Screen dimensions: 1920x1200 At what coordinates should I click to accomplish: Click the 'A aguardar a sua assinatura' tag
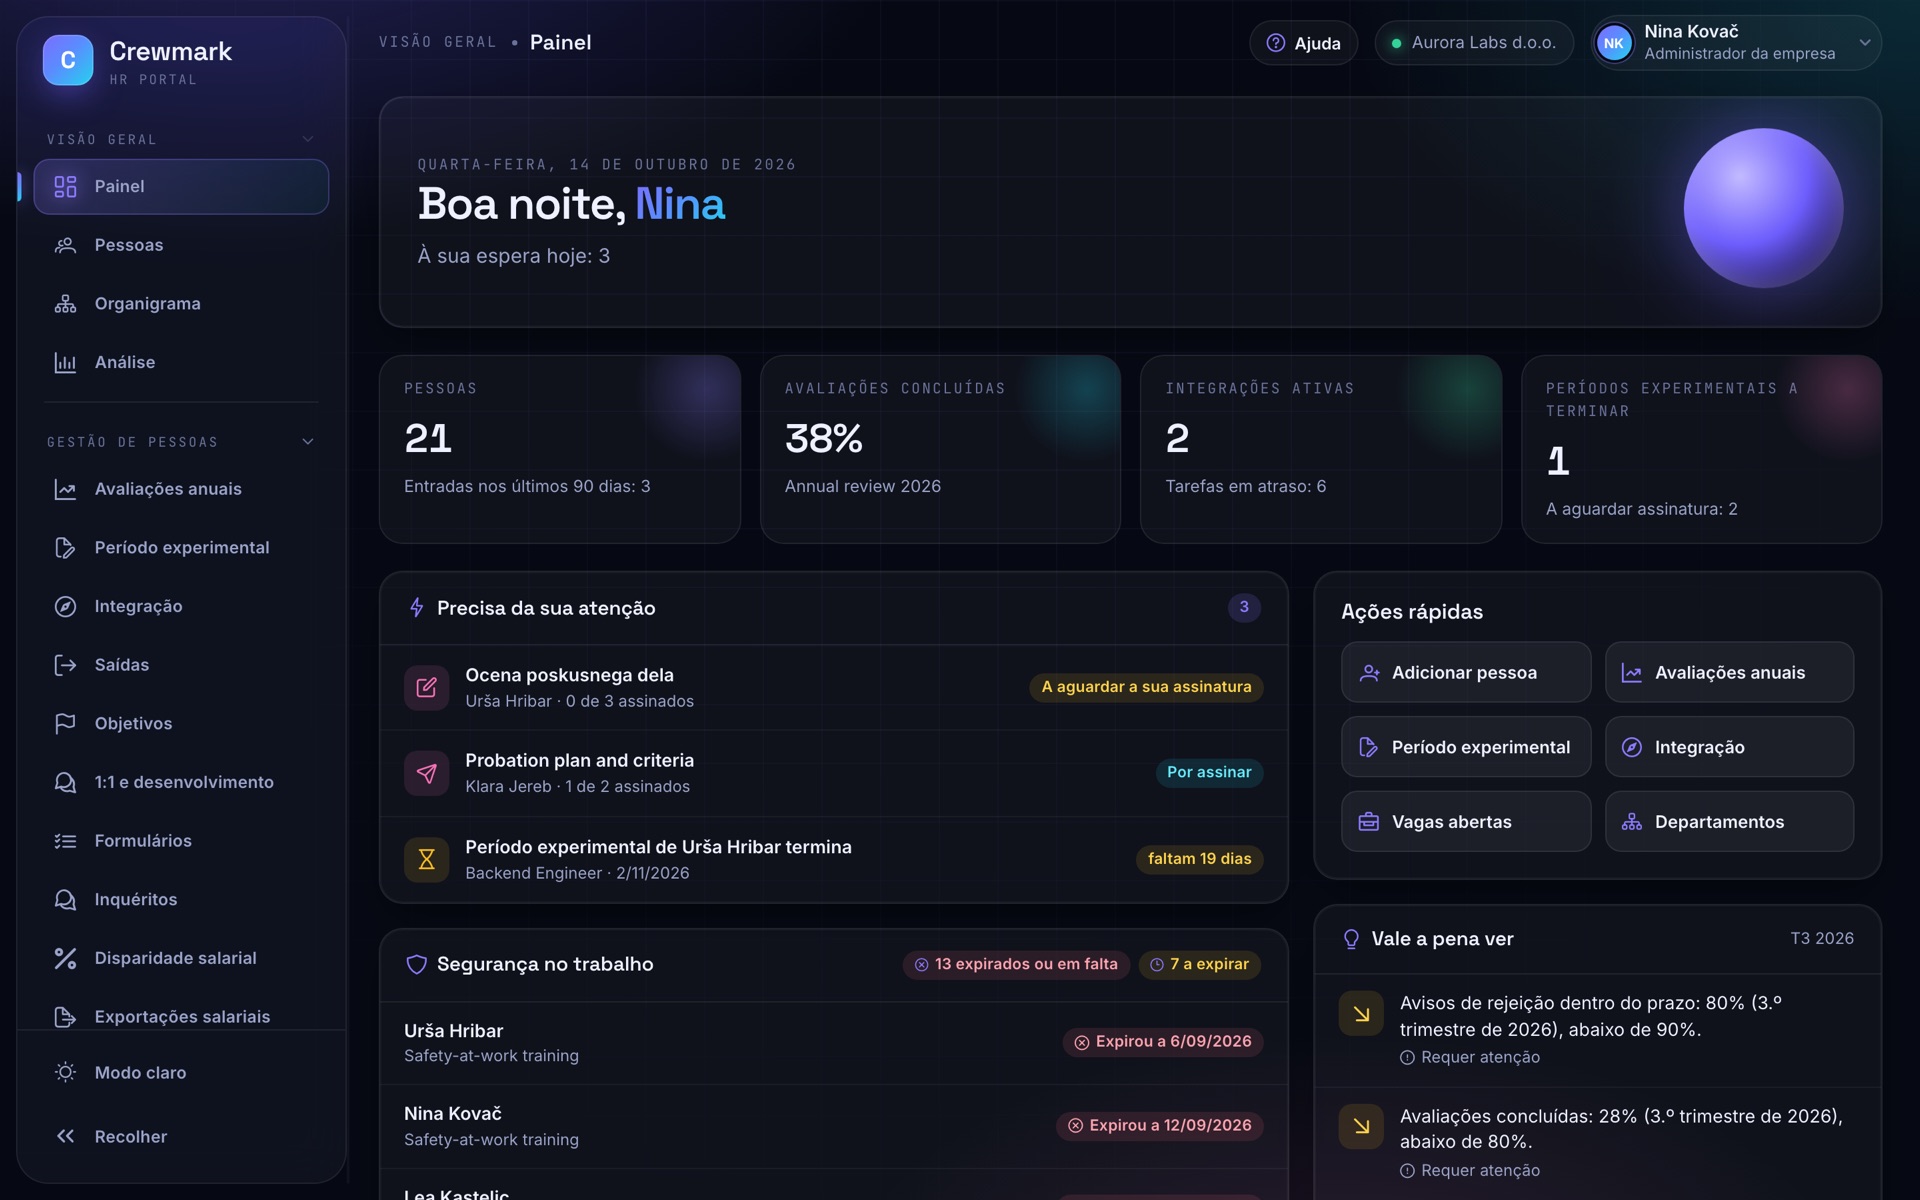1146,687
